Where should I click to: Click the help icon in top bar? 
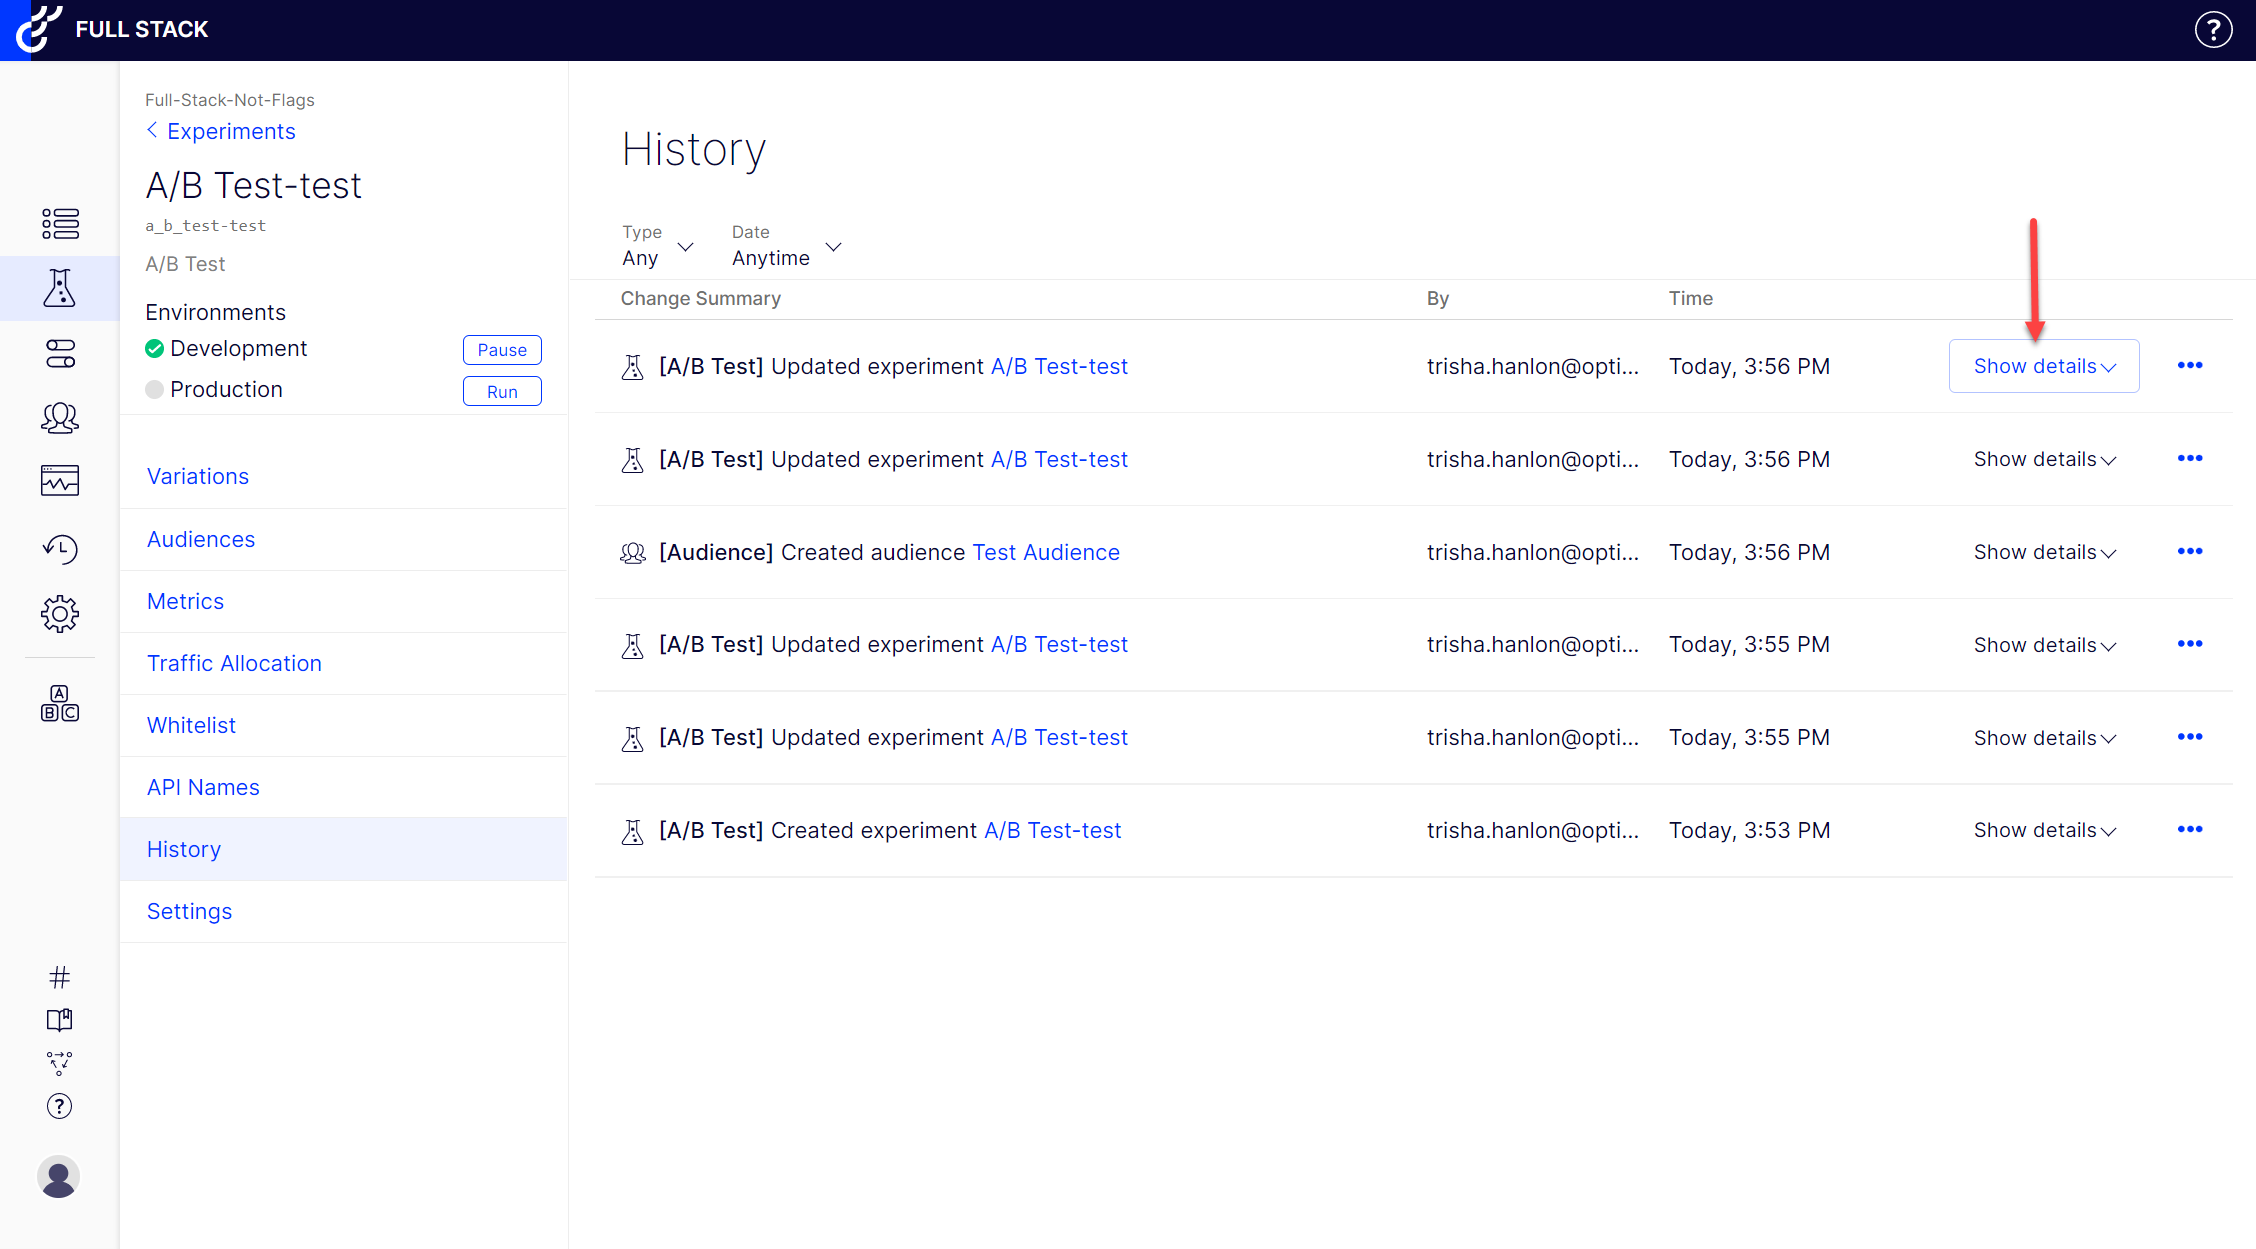click(x=2213, y=30)
